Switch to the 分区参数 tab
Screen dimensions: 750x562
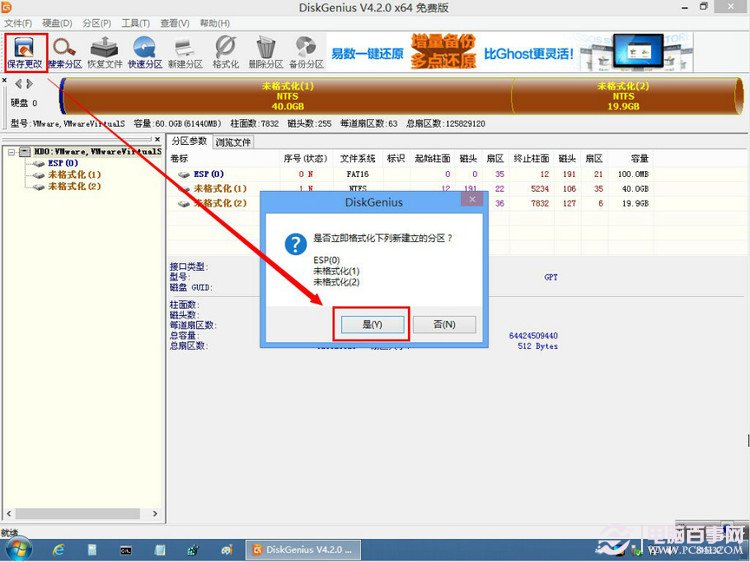point(189,141)
